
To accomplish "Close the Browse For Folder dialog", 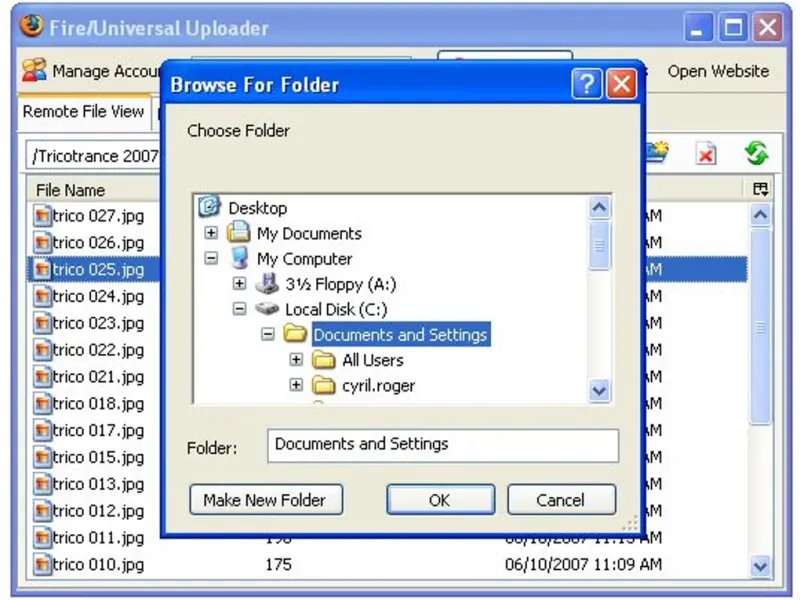I will pyautogui.click(x=621, y=83).
